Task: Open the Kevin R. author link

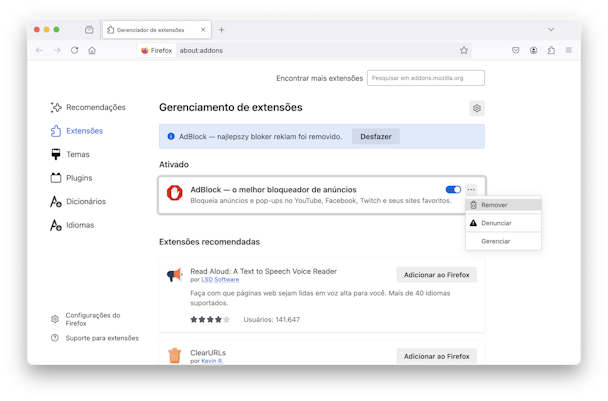Action: pos(212,361)
